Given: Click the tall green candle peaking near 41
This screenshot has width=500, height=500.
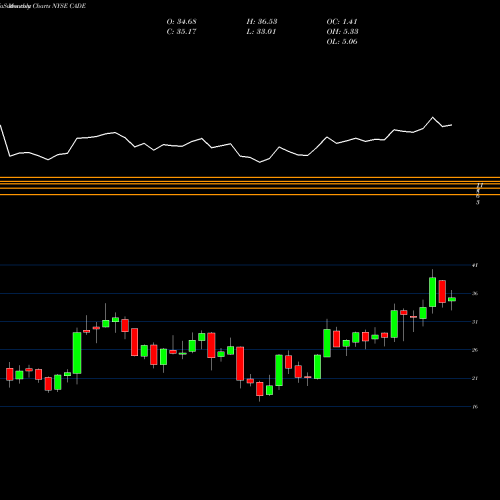Looking at the screenshot, I should (432, 292).
